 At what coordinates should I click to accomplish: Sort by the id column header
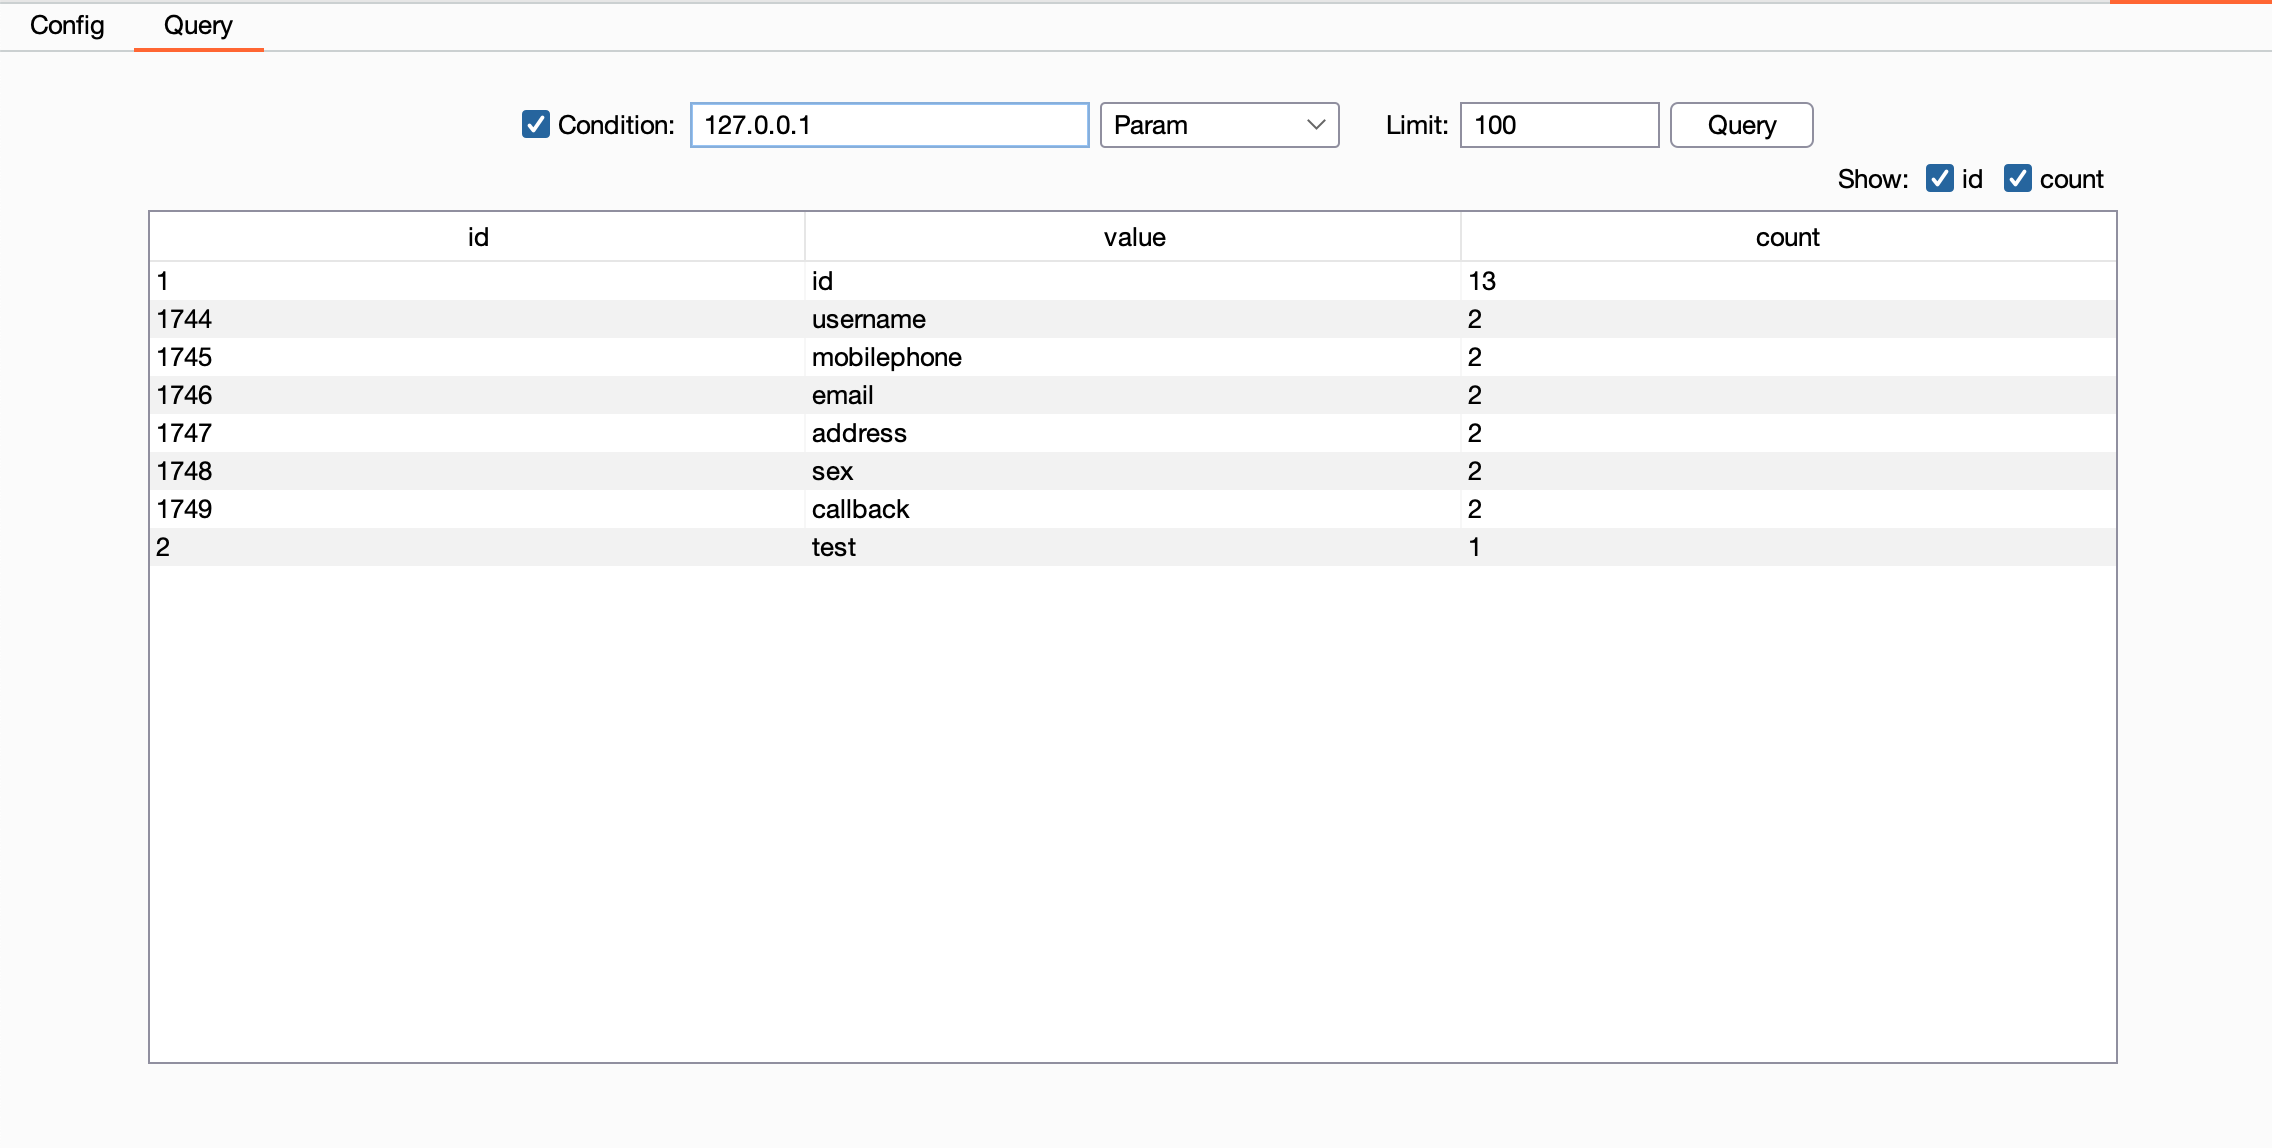point(477,237)
